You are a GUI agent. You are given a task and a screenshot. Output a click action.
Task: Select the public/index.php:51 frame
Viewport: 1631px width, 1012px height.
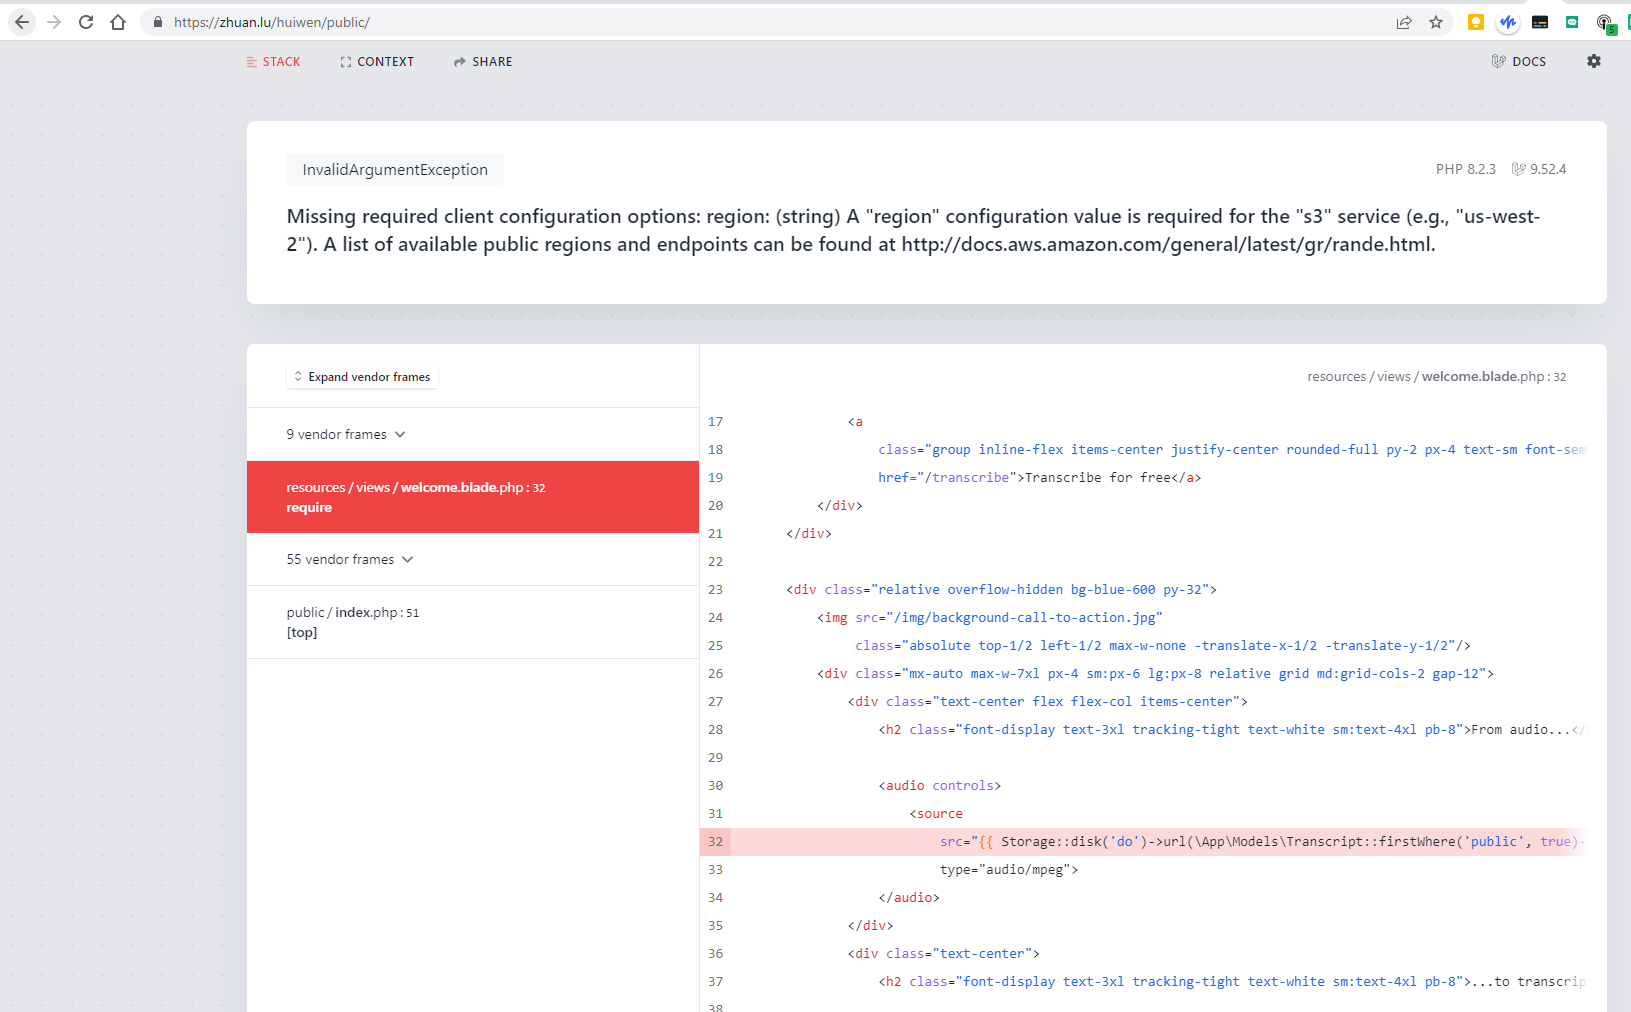click(473, 622)
